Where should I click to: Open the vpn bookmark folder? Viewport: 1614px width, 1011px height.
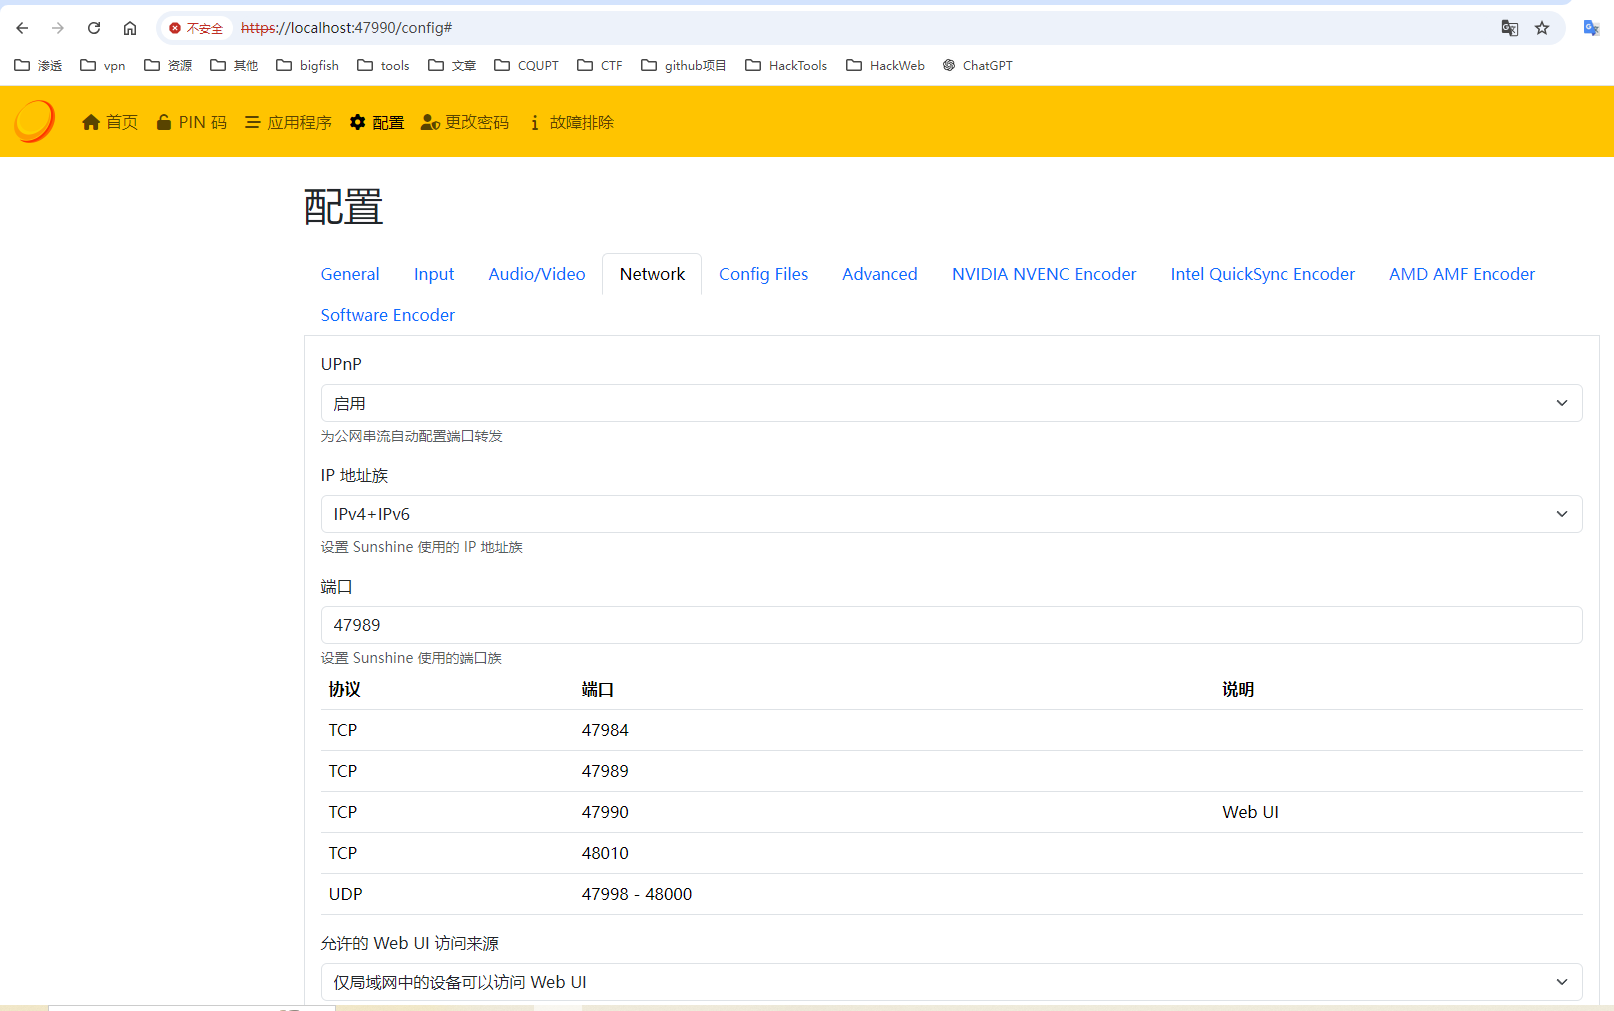tap(103, 65)
